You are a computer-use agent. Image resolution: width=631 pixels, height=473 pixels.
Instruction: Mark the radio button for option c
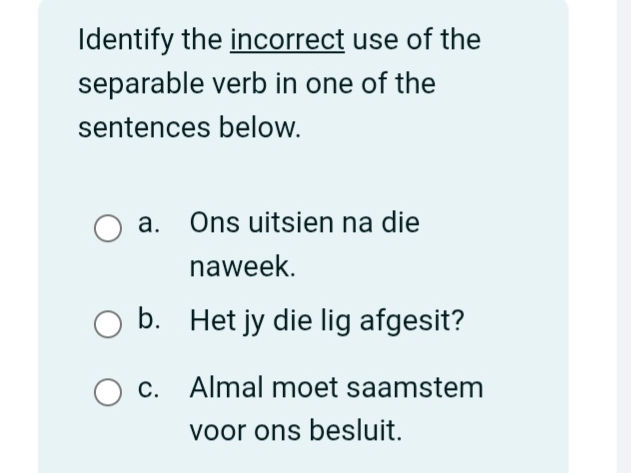click(108, 391)
